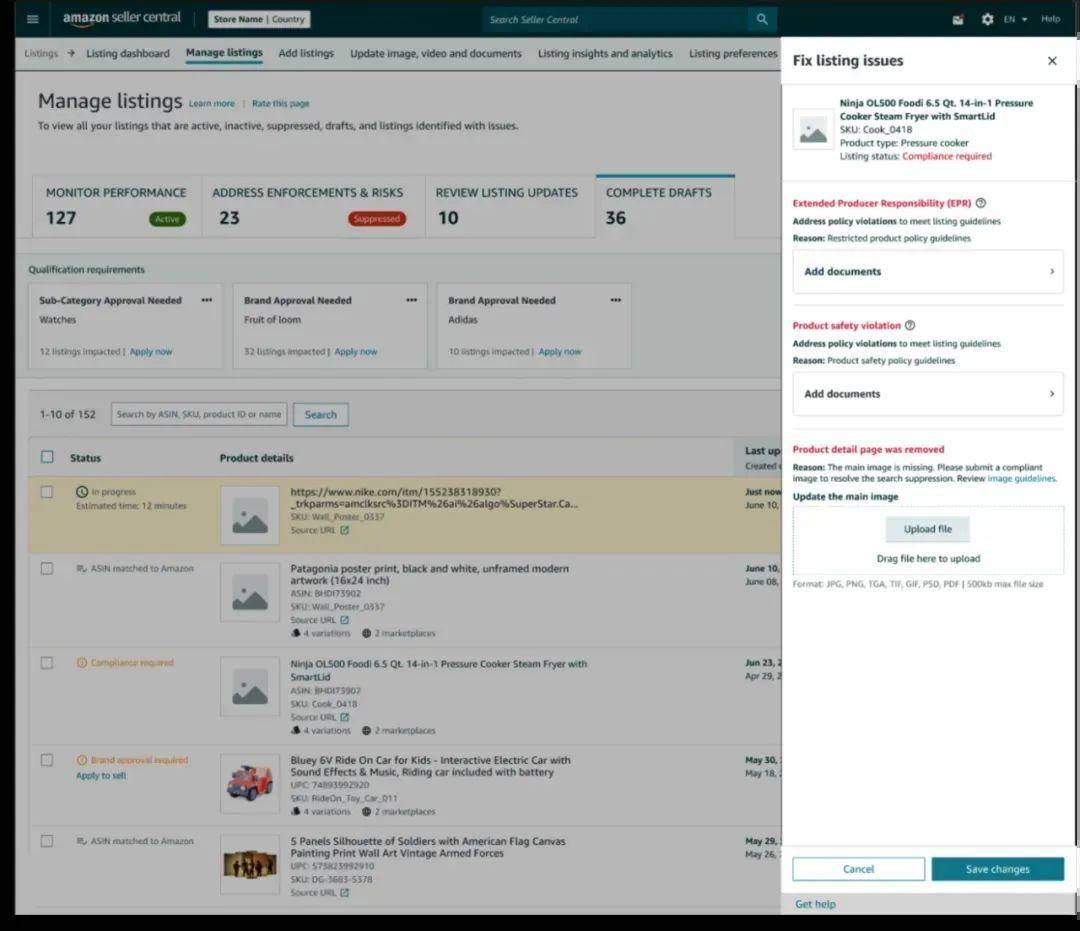The width and height of the screenshot is (1080, 931).
Task: Open the Help link in the header
Action: click(1050, 19)
